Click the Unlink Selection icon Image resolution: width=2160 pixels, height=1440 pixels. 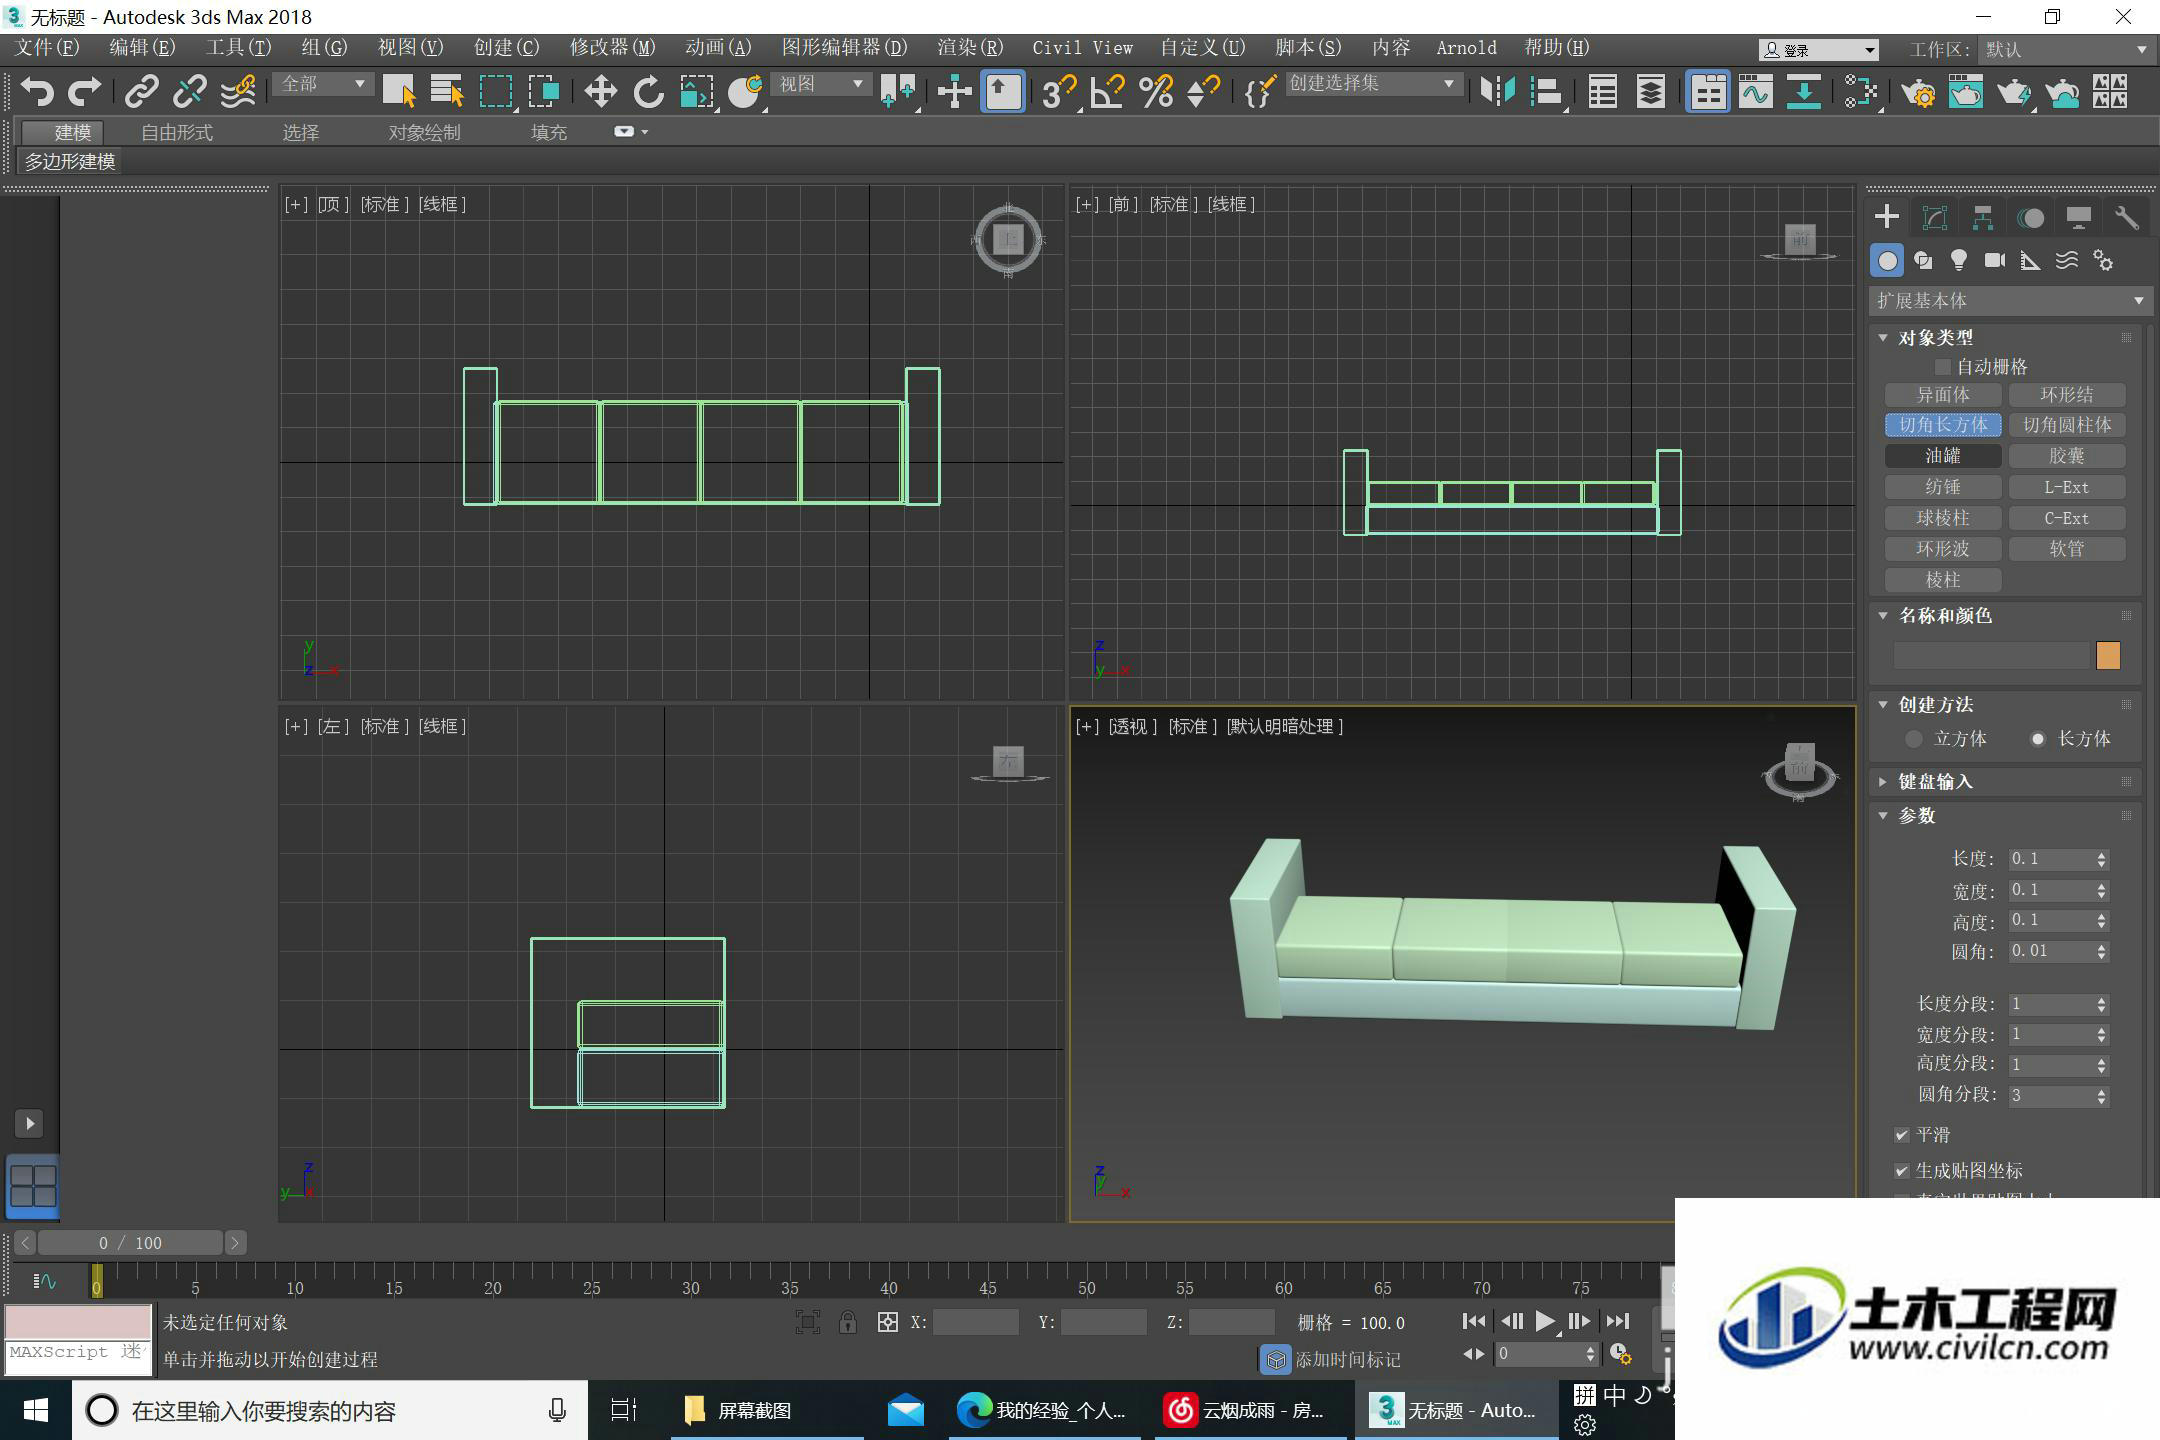(x=189, y=92)
